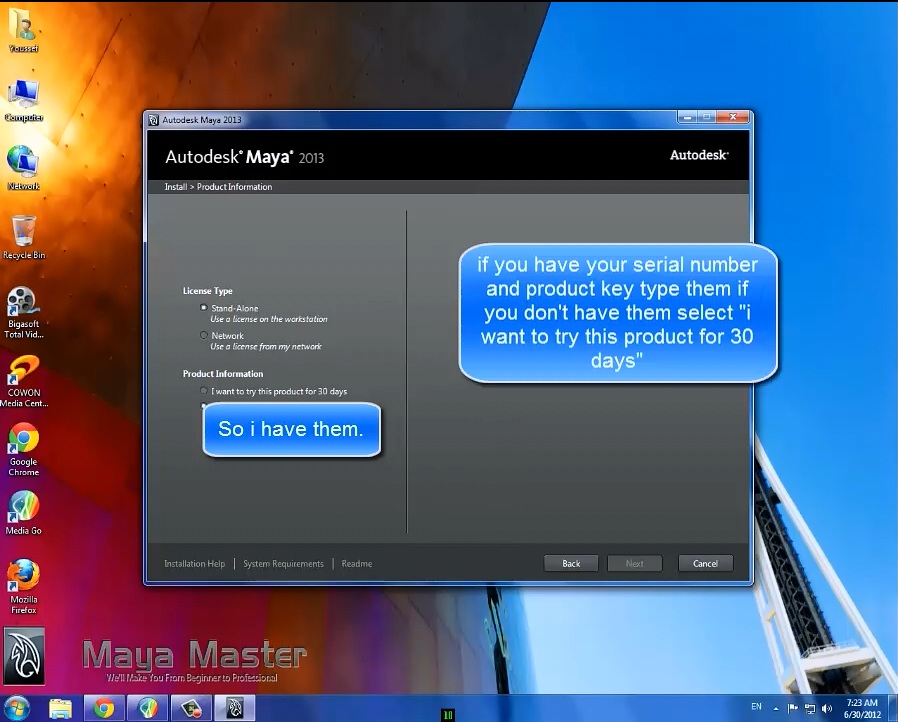Viewport: 898px width, 722px height.
Task: Open the volume speaker tray icon
Action: click(826, 709)
